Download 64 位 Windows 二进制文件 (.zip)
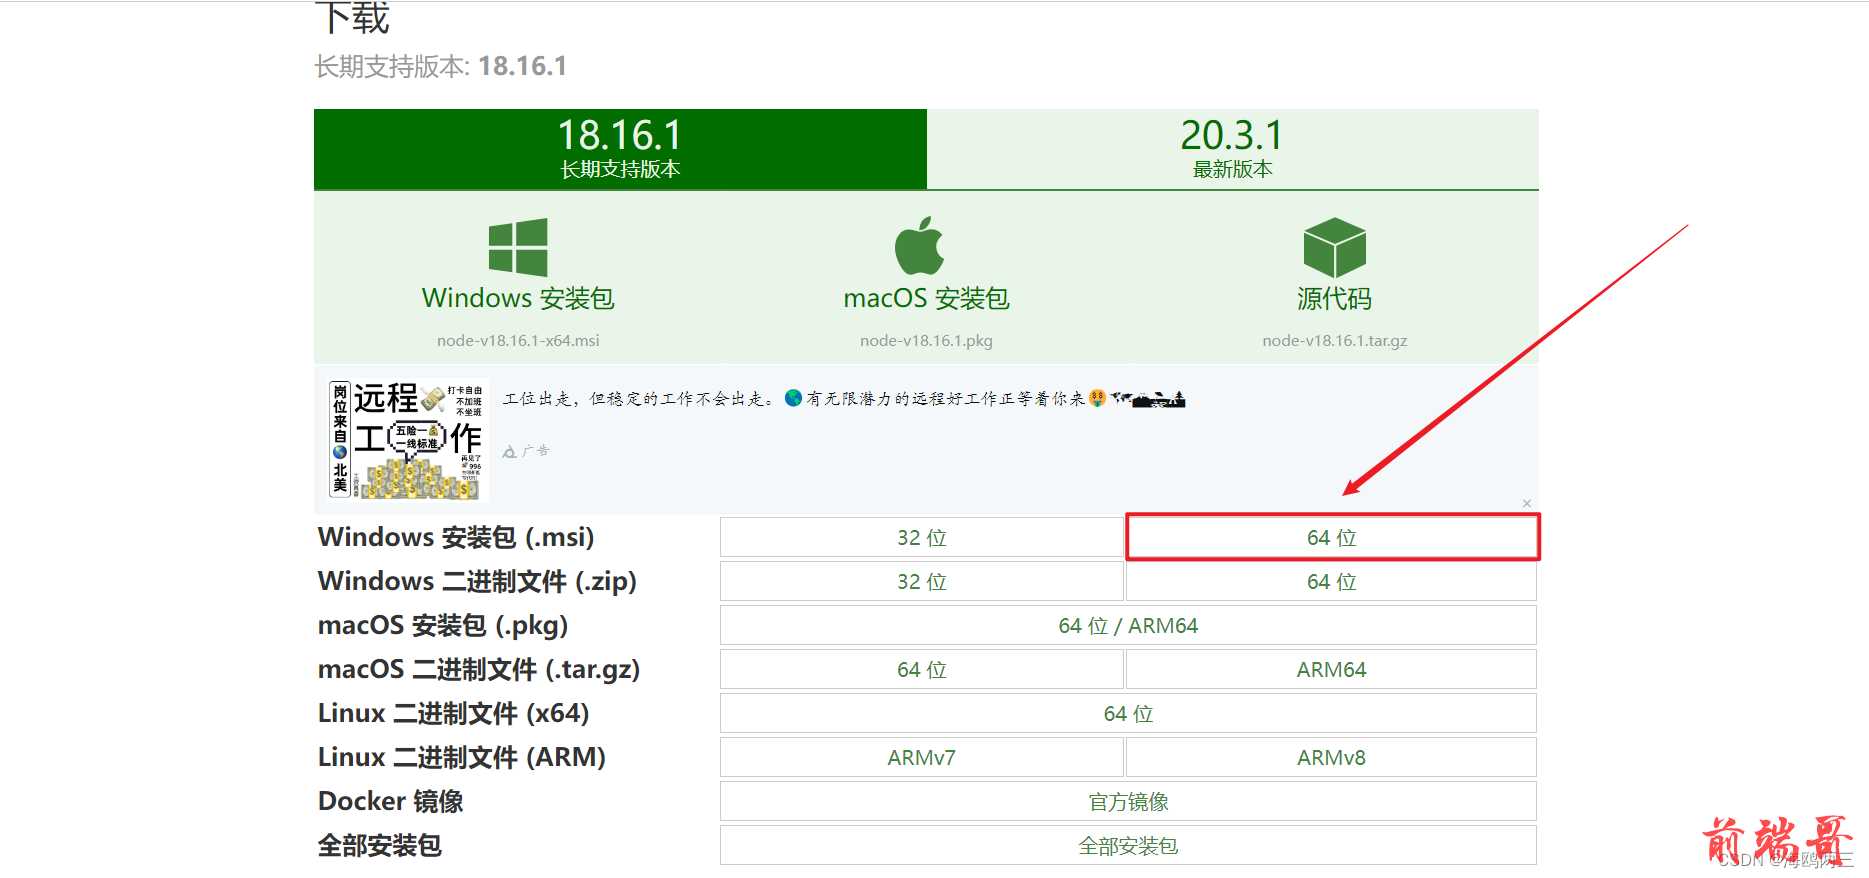The height and width of the screenshot is (878, 1869). point(1332,581)
